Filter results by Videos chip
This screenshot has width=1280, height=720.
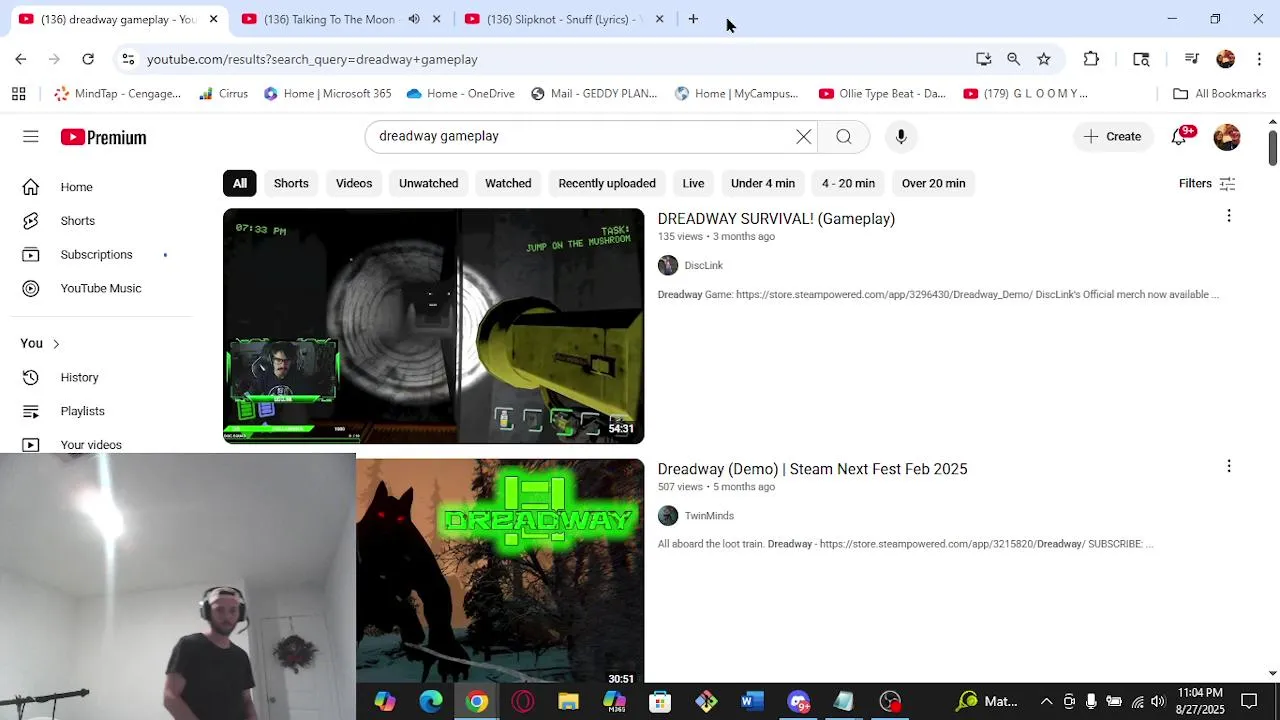pos(354,183)
